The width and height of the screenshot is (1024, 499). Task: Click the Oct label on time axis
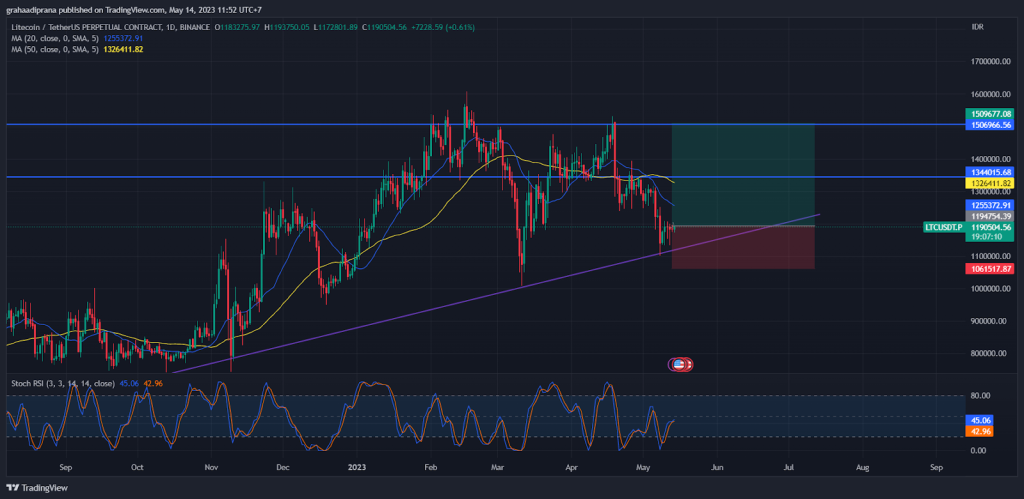pyautogui.click(x=137, y=468)
